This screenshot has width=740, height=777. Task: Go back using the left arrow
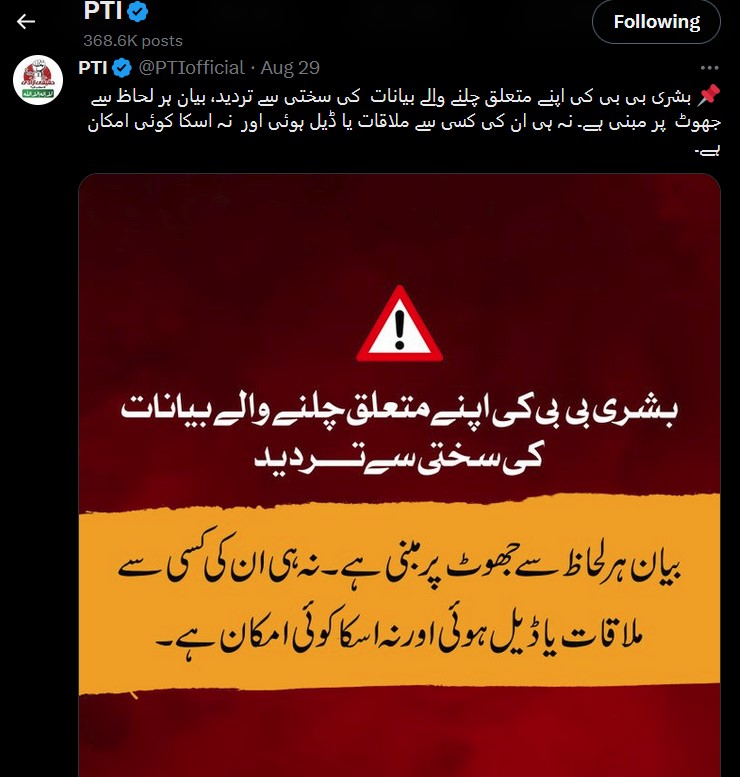coord(26,21)
